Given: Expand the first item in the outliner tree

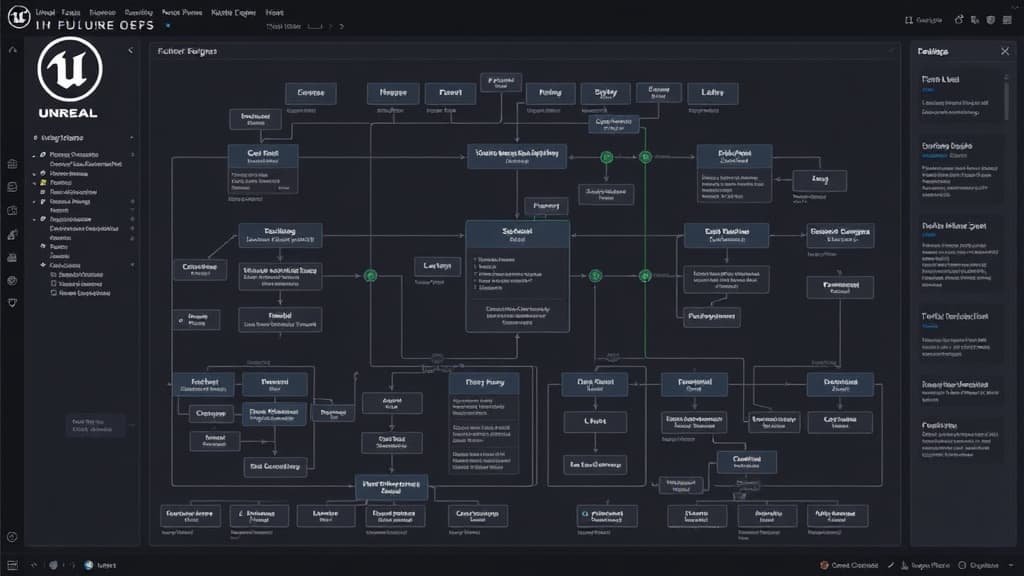Looking at the screenshot, I should tap(33, 156).
